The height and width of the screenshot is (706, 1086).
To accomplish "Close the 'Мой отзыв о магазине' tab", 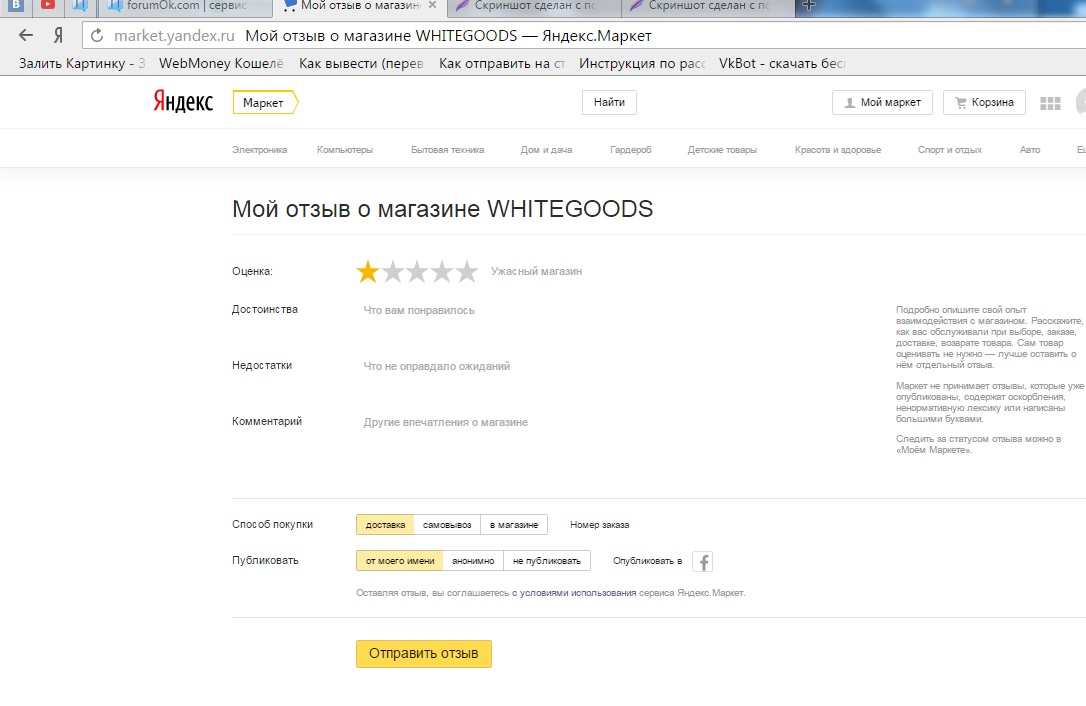I will pyautogui.click(x=433, y=6).
